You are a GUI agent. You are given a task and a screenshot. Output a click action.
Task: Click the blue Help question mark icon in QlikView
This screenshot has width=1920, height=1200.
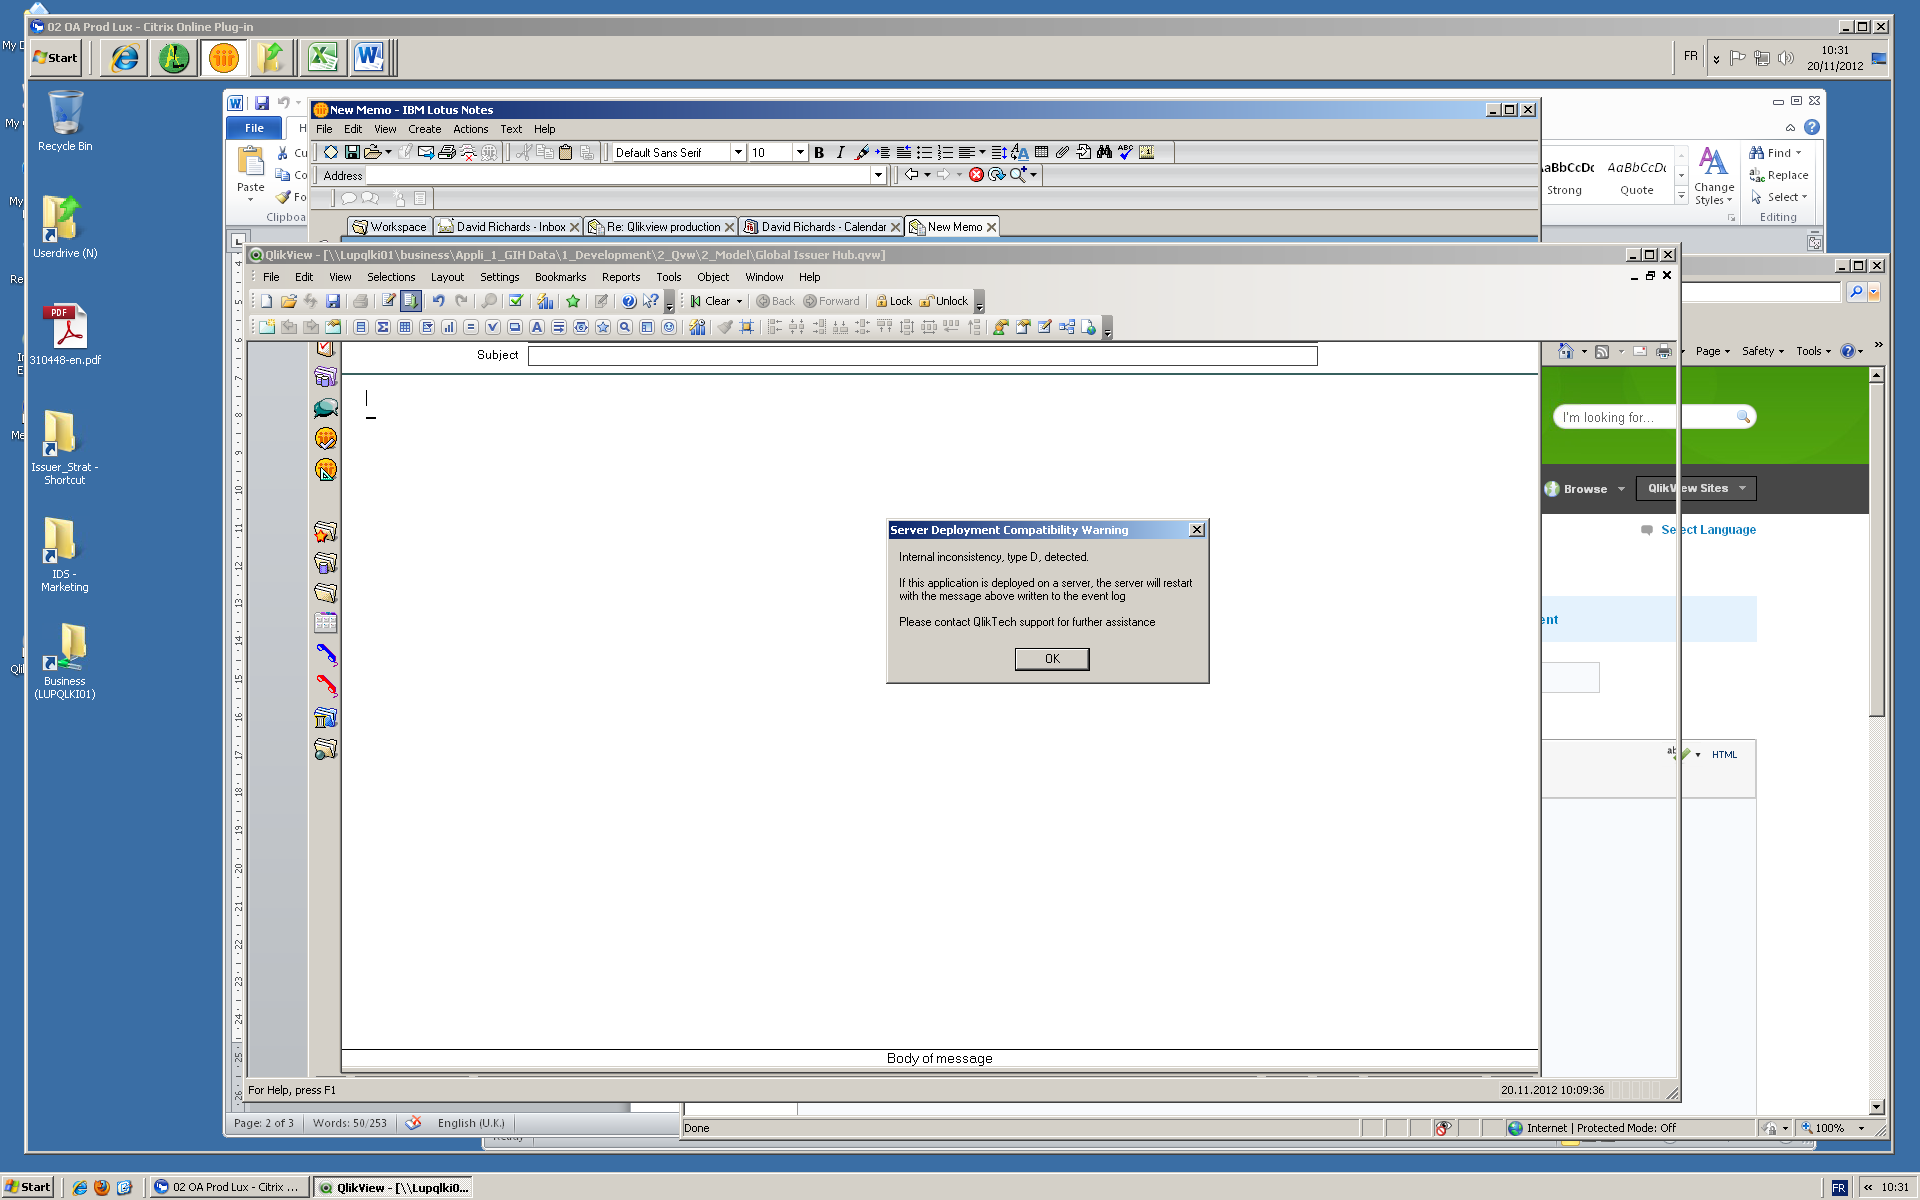pos(629,301)
